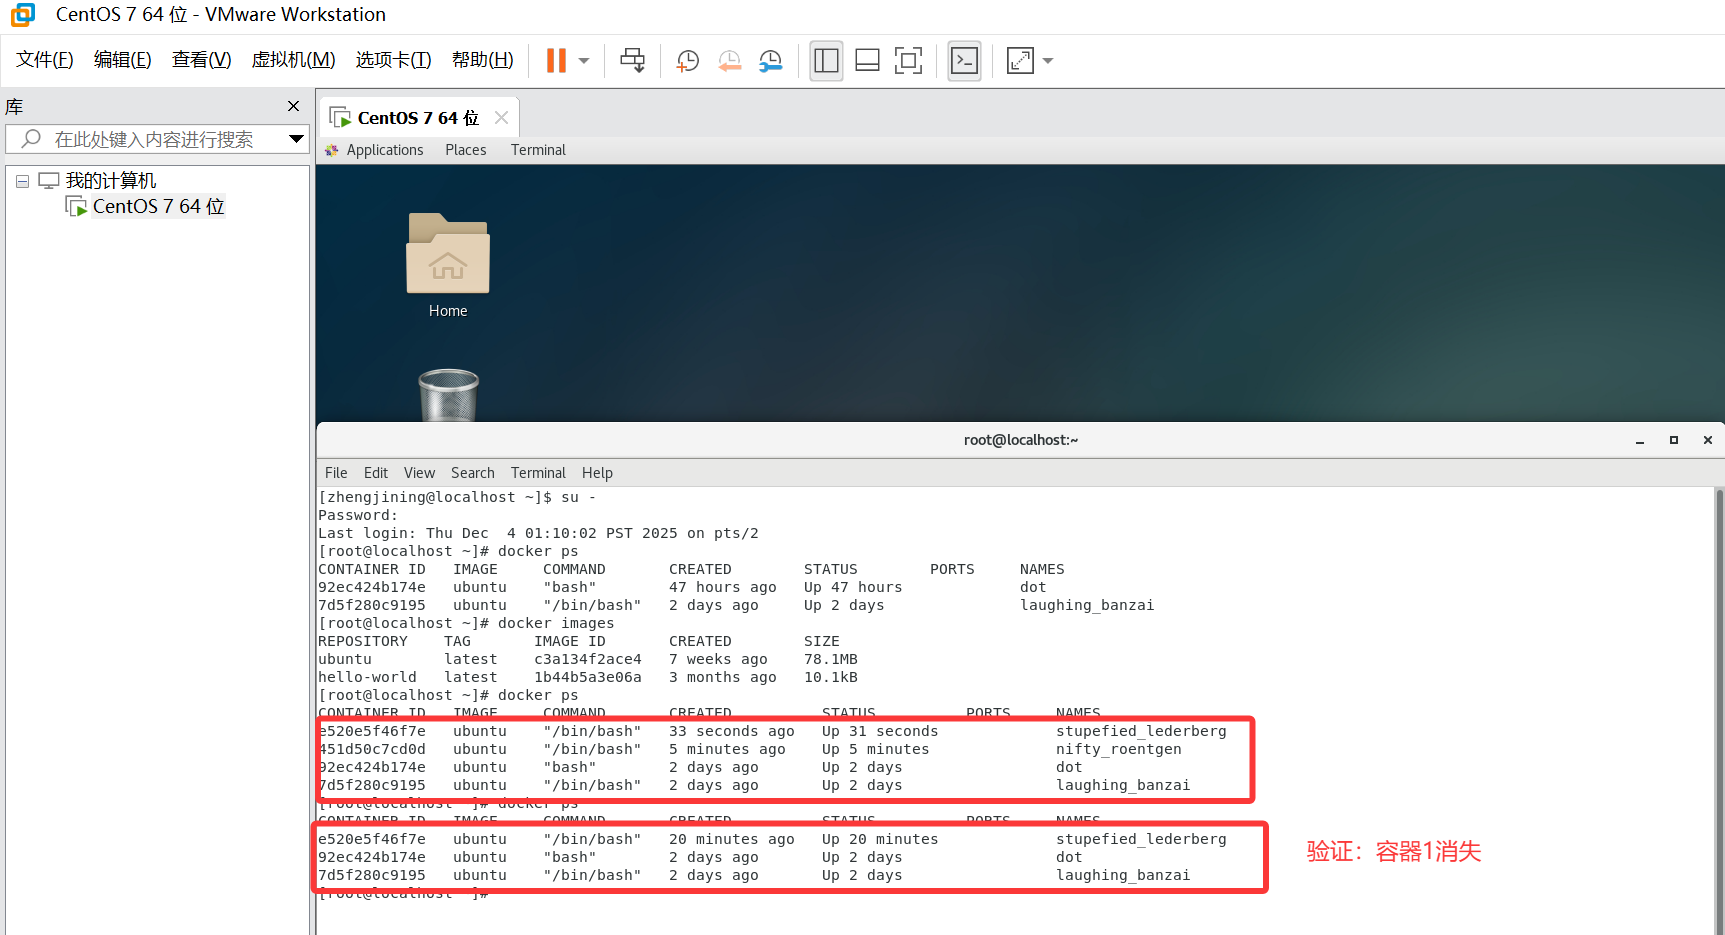Send Ctrl+Alt+Del to the guest
Viewport: 1725px width, 935px height.
[x=632, y=60]
